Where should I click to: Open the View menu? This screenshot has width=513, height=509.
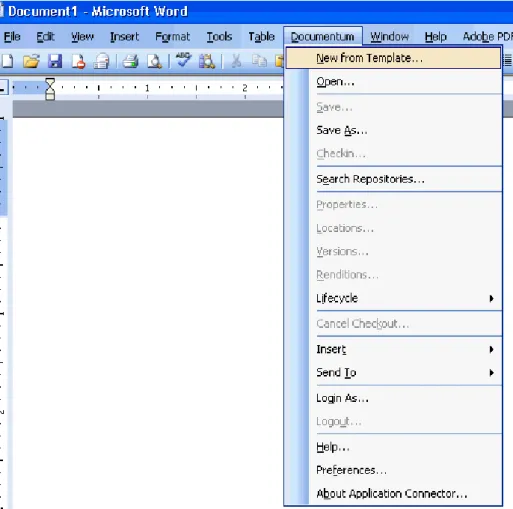(82, 36)
